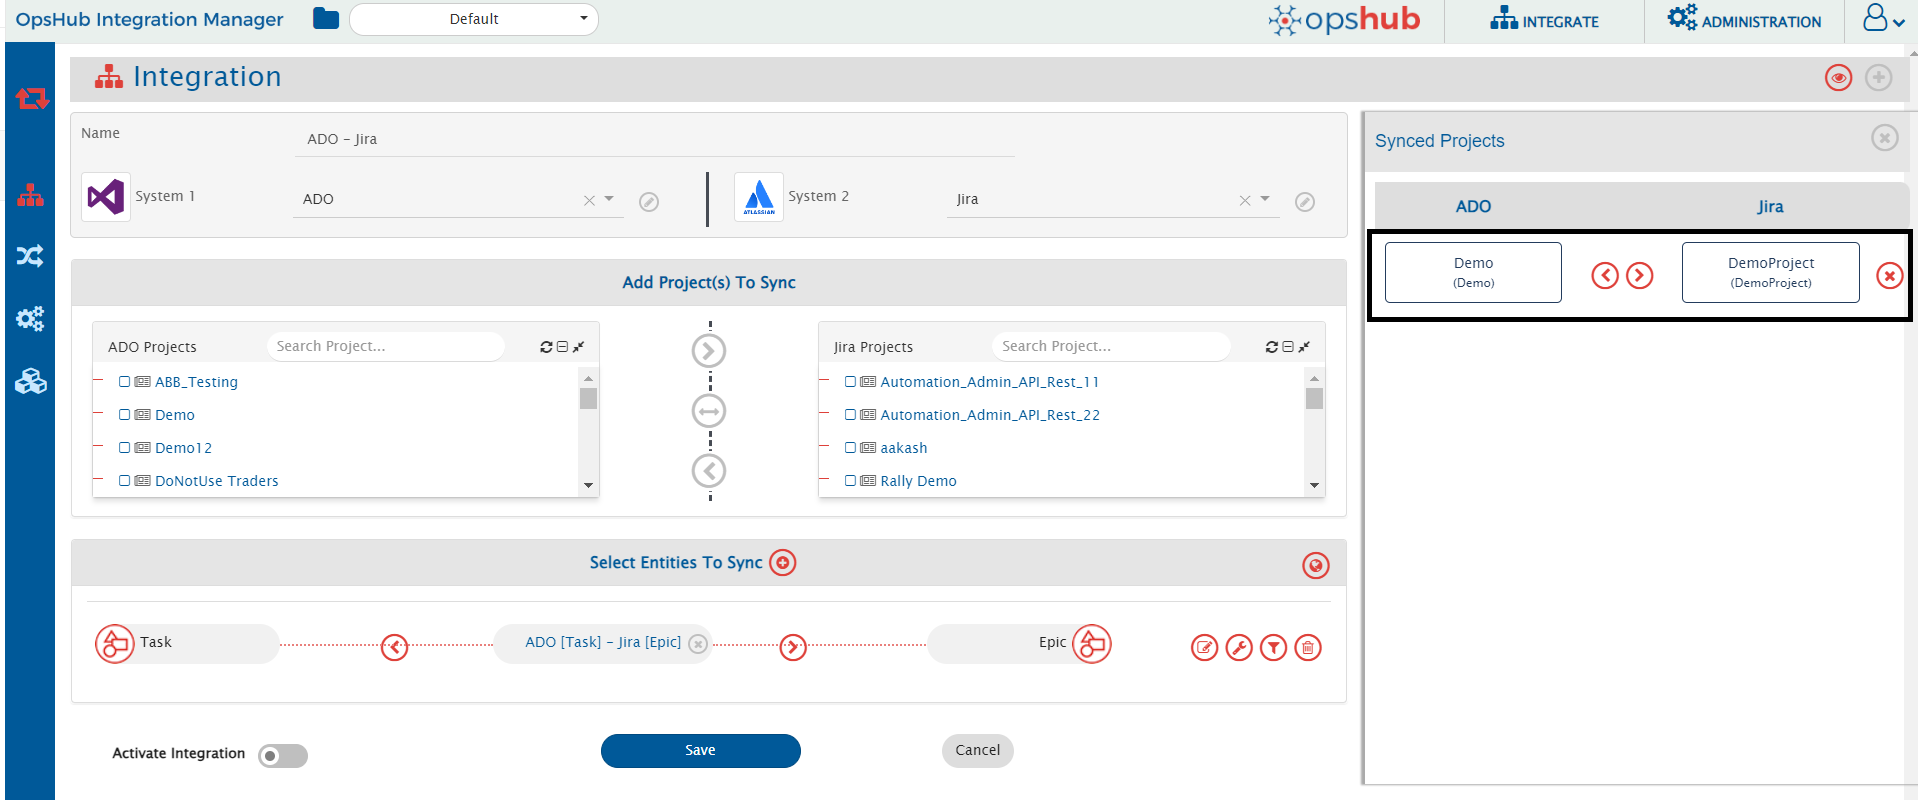Edit System 1 ADO configuration icon
Viewport: 1918px width, 800px height.
649,202
